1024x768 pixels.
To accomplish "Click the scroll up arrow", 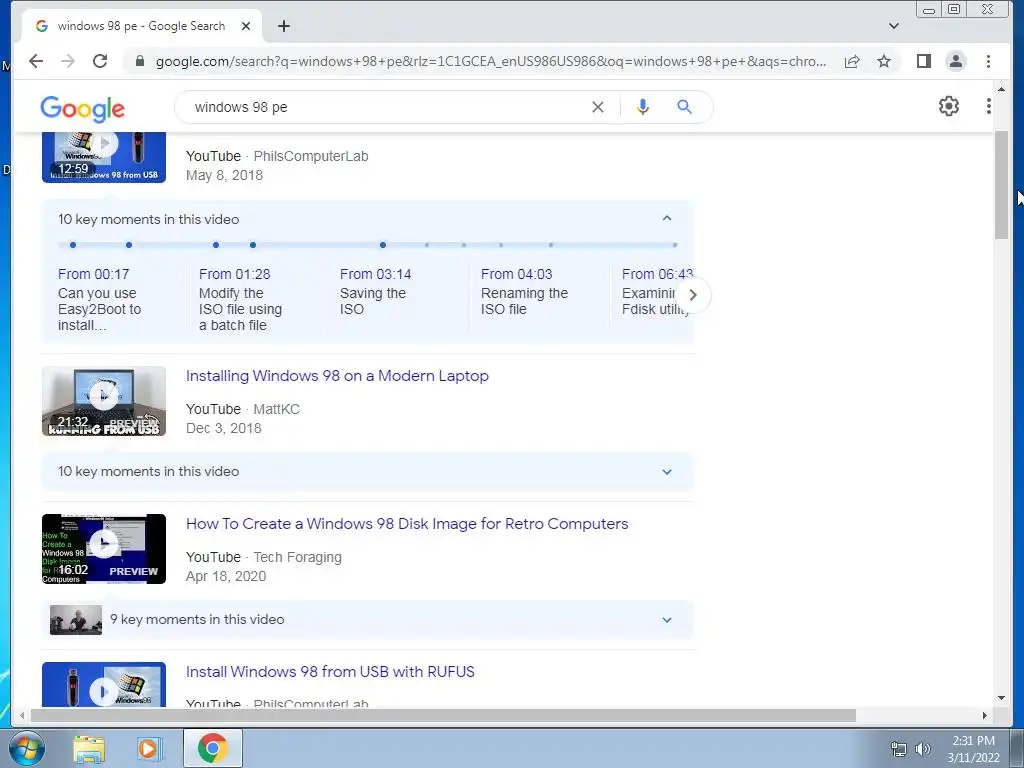I will click(x=1001, y=88).
